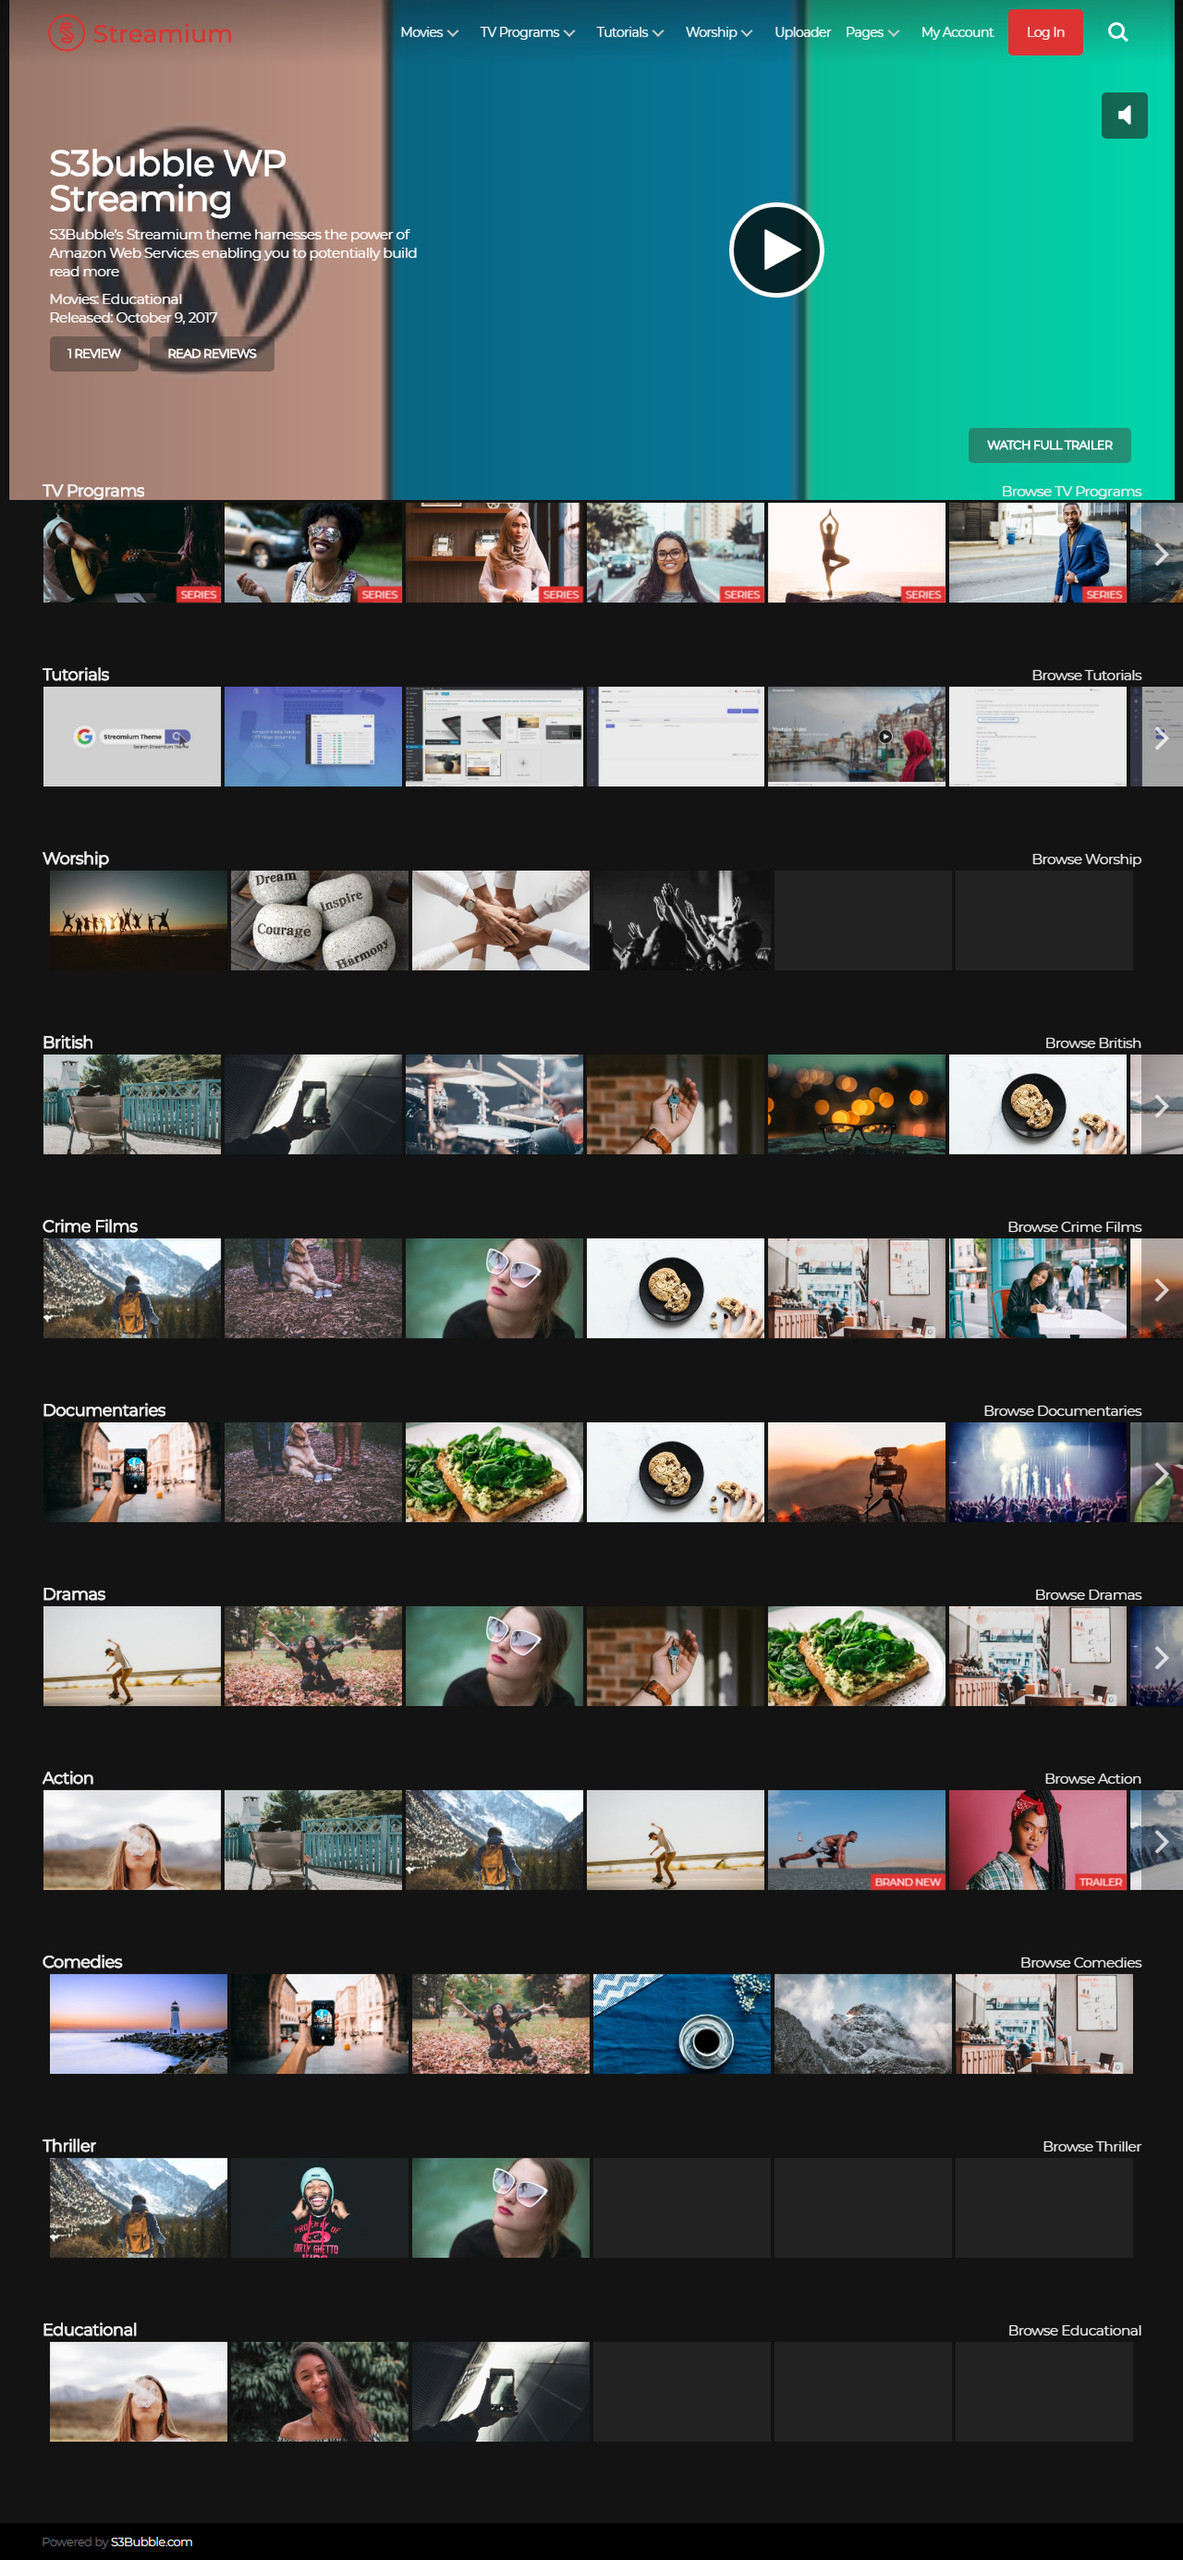Open the sunset silhouettes Worship thumbnail
Image resolution: width=1183 pixels, height=2560 pixels.
138,921
